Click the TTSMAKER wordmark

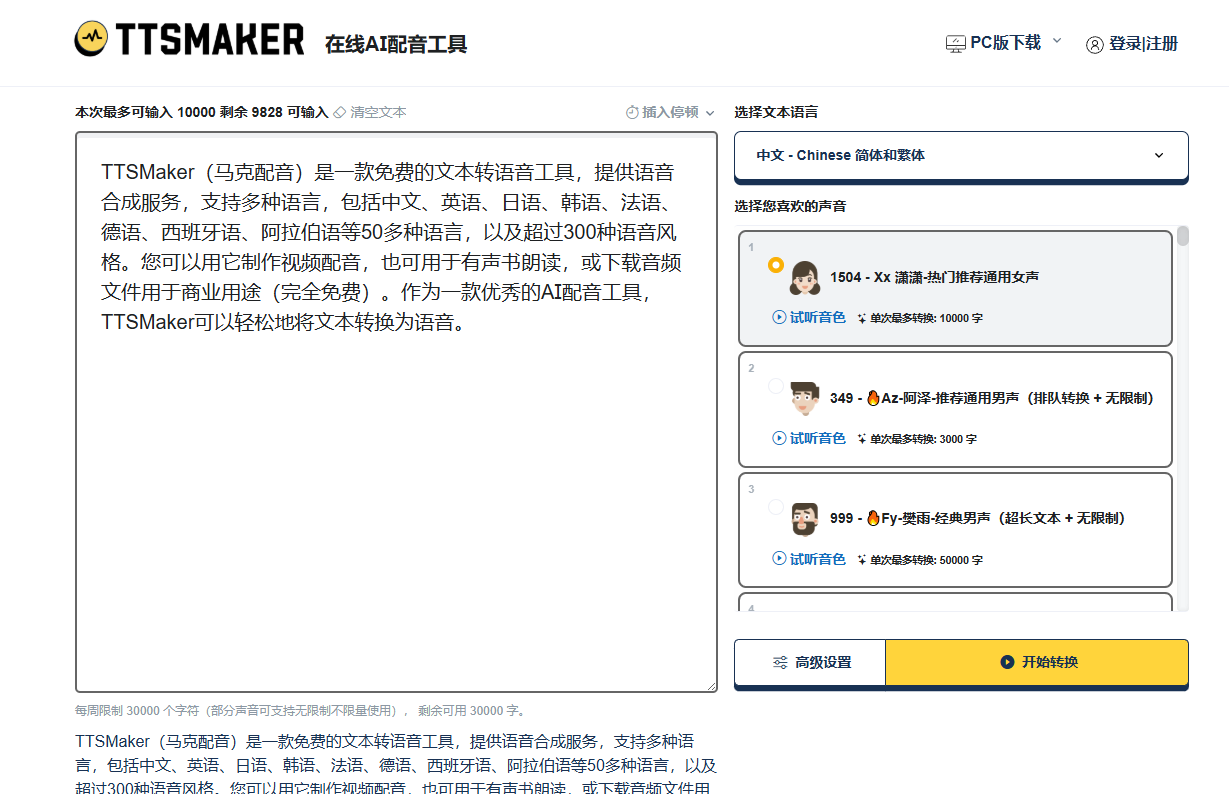[210, 40]
